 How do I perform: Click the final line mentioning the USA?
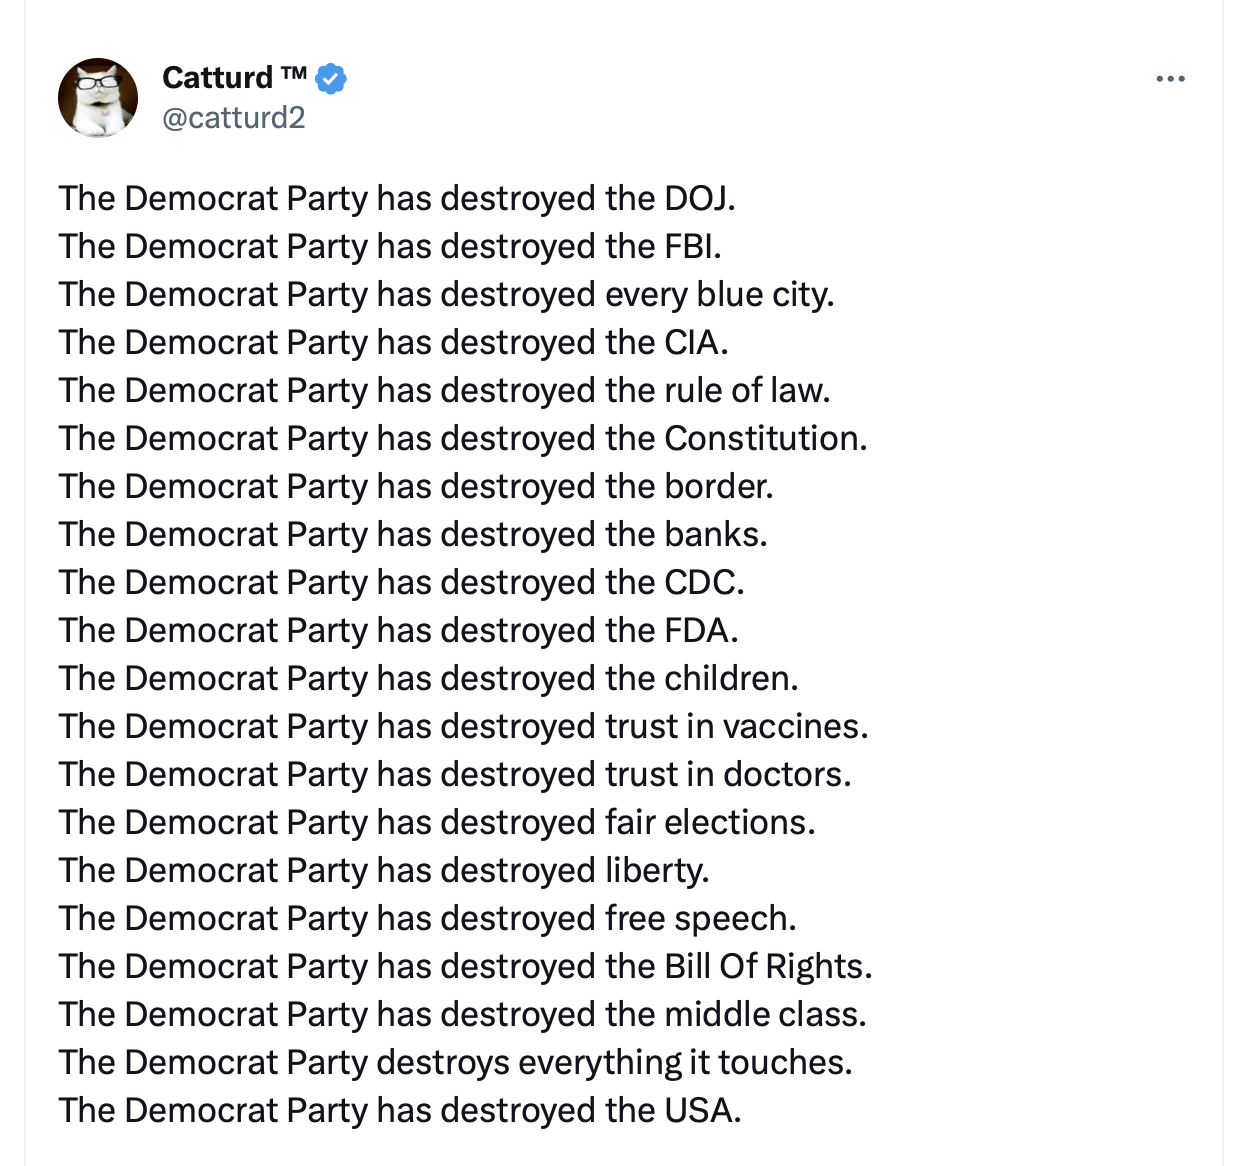click(x=400, y=1110)
